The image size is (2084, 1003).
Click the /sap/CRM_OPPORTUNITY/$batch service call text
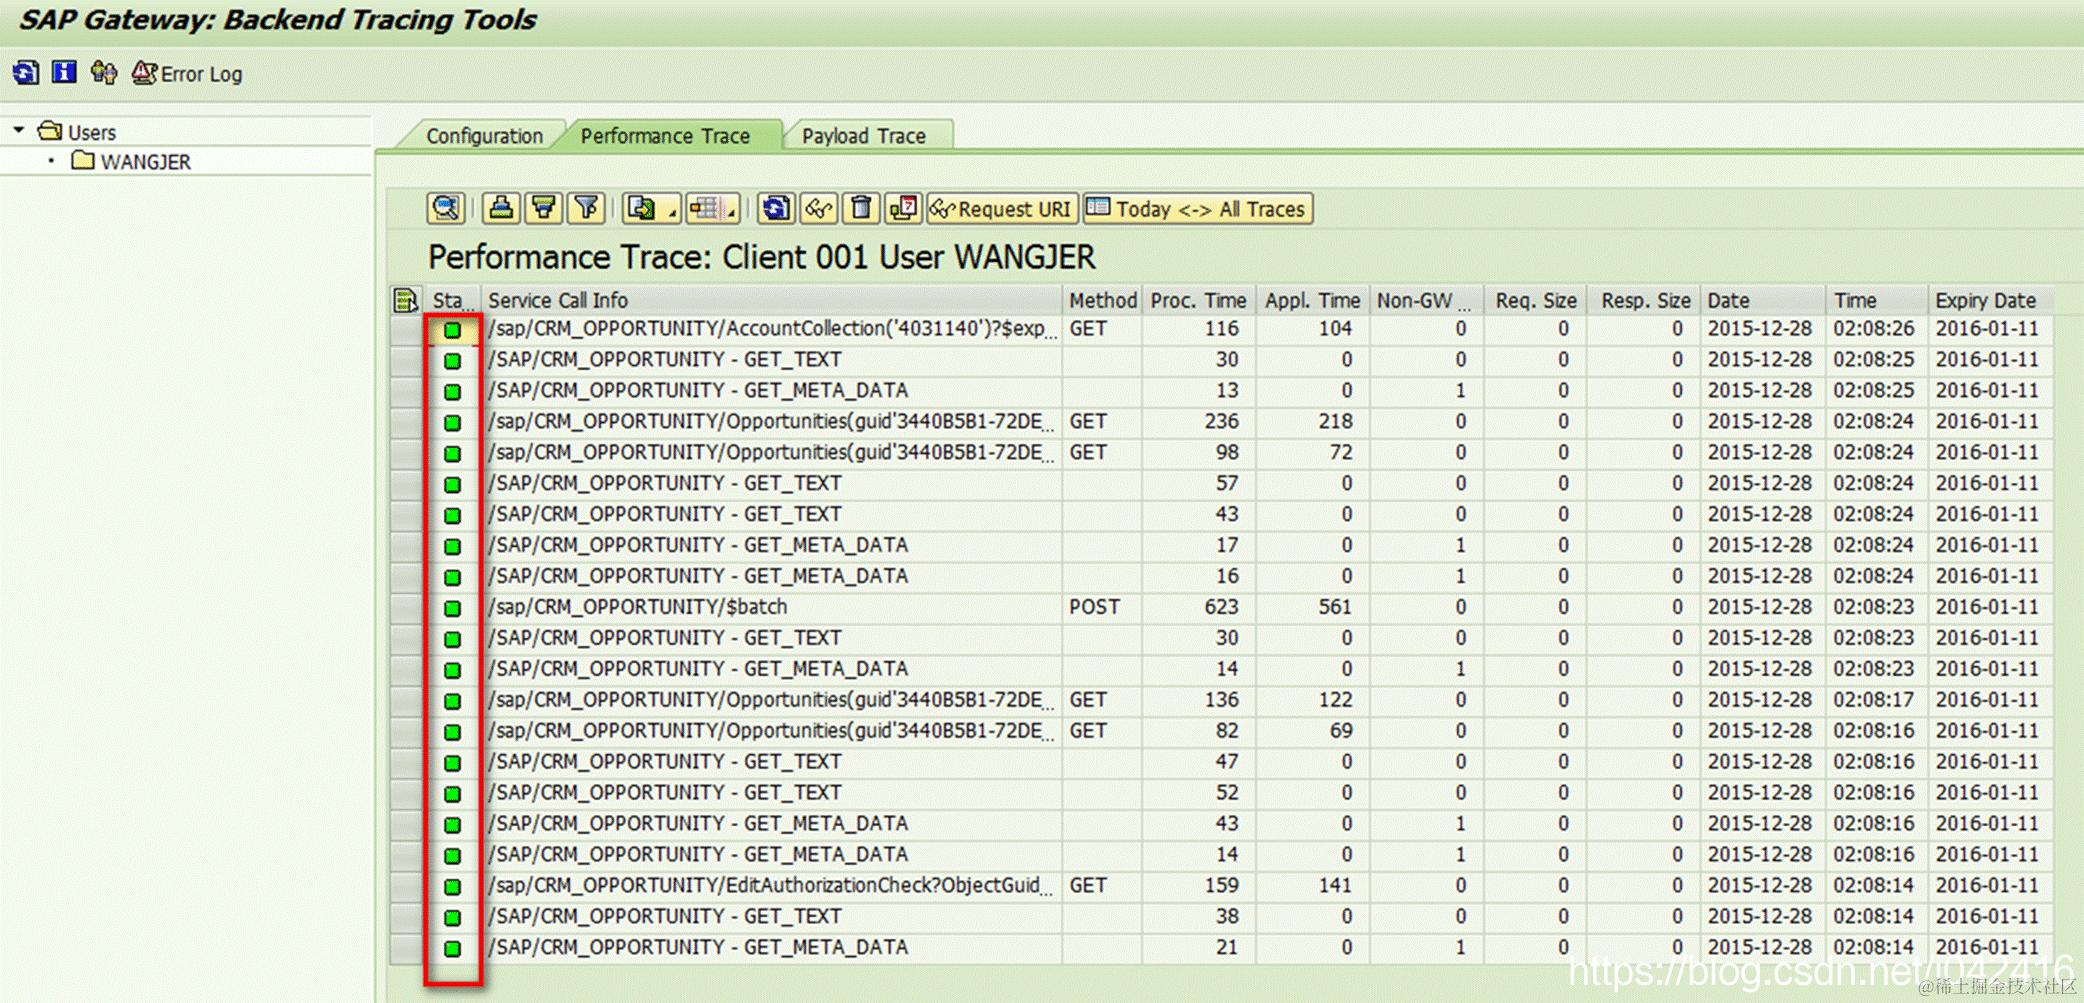[x=638, y=607]
